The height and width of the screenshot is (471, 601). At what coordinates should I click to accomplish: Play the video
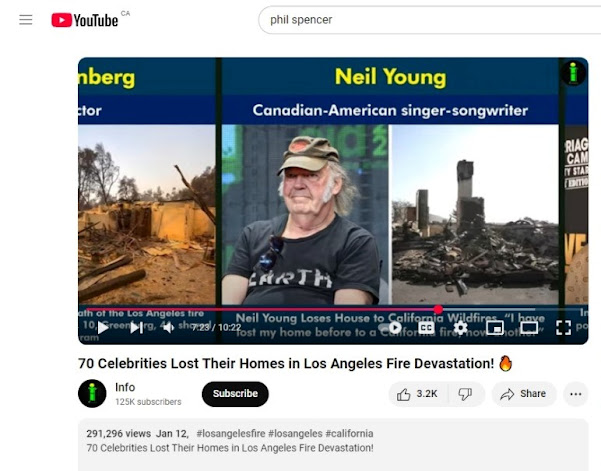click(x=103, y=328)
